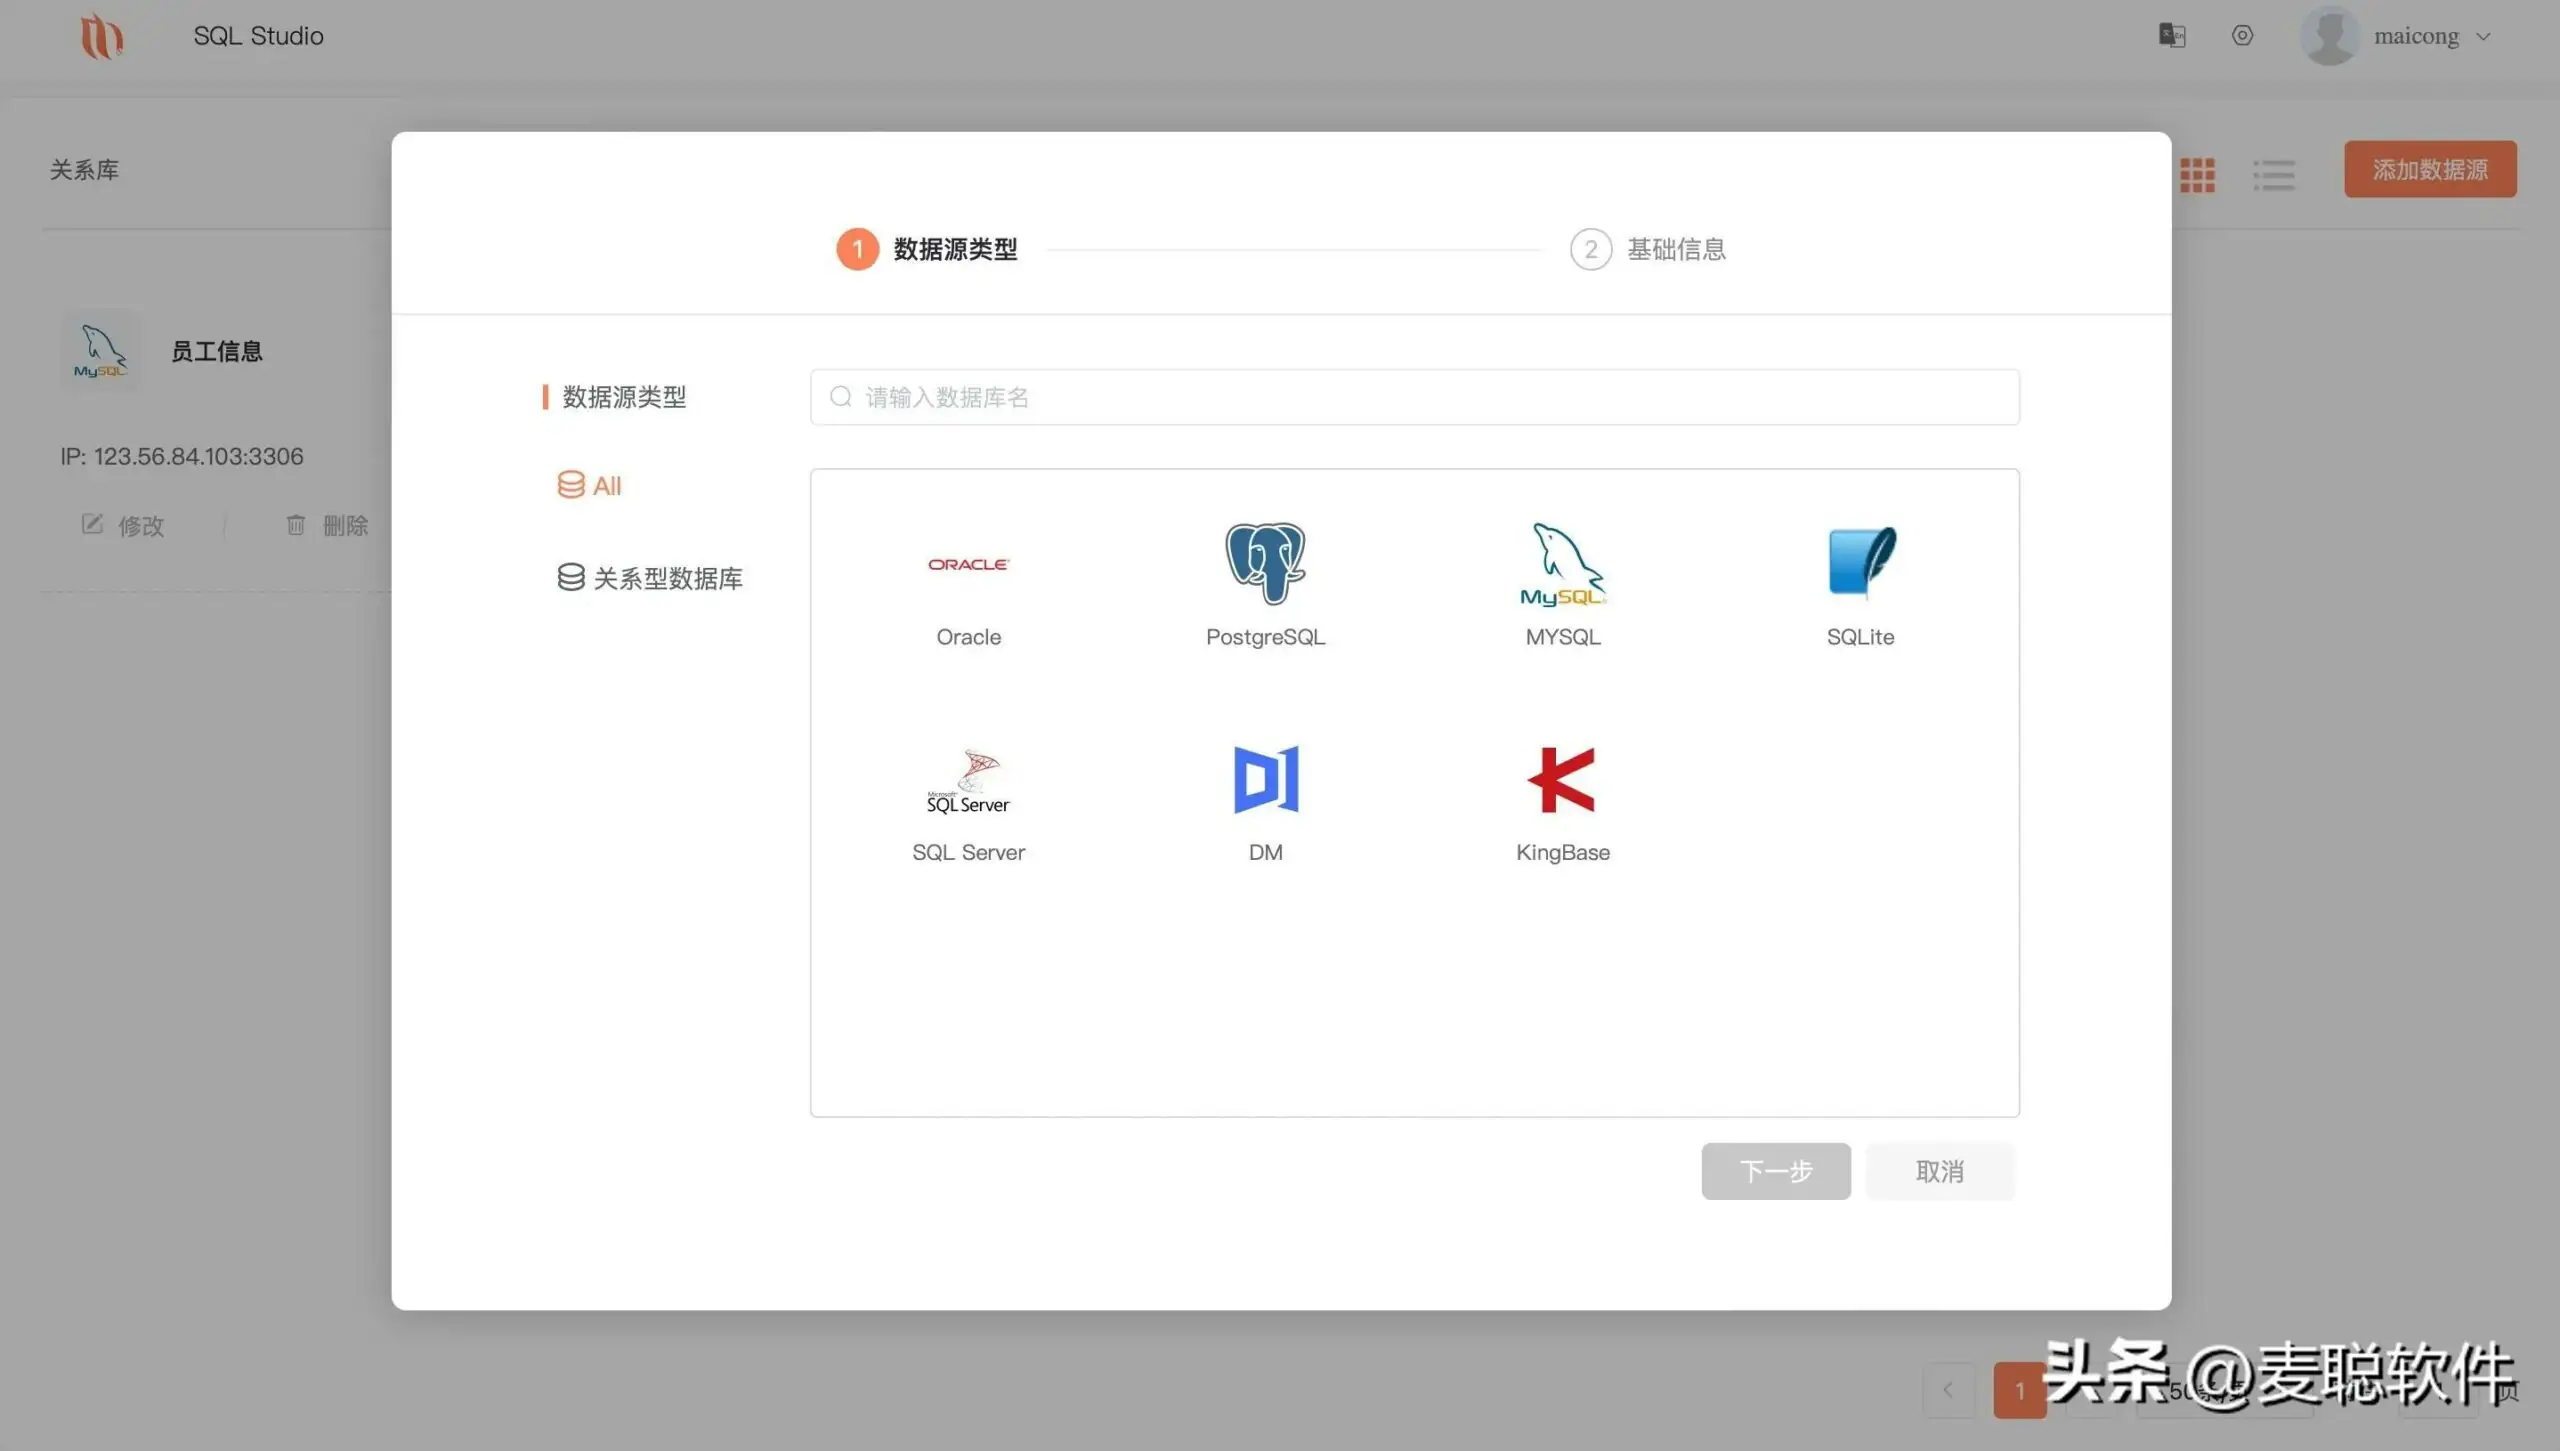Switch to the 基础信息 step

(1649, 249)
